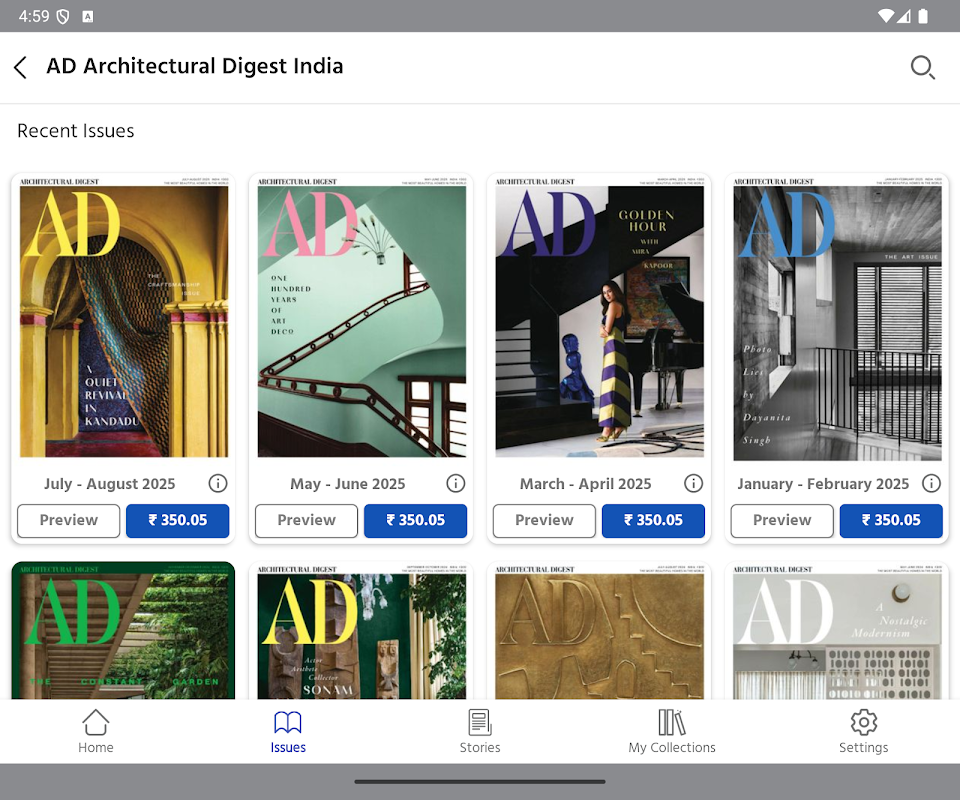Open the Settings tab
The image size is (960, 800).
[863, 731]
